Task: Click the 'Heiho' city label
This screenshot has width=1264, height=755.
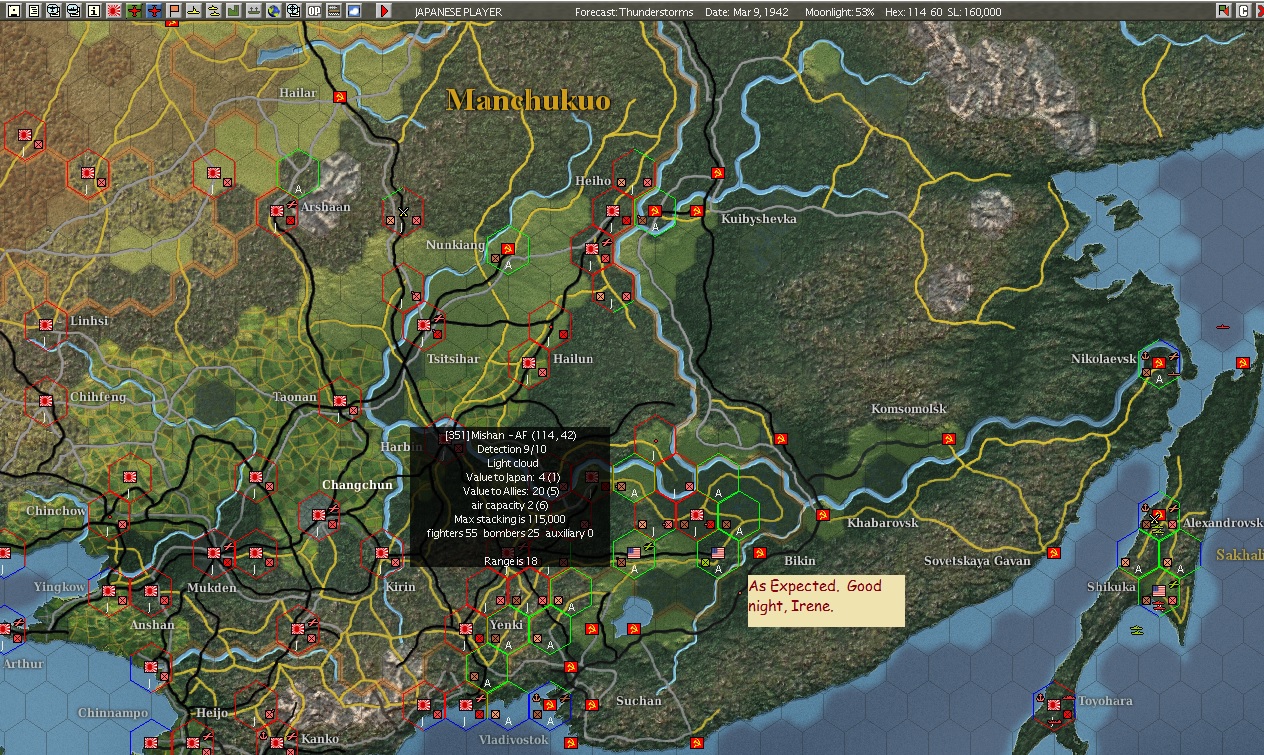Action: point(593,181)
